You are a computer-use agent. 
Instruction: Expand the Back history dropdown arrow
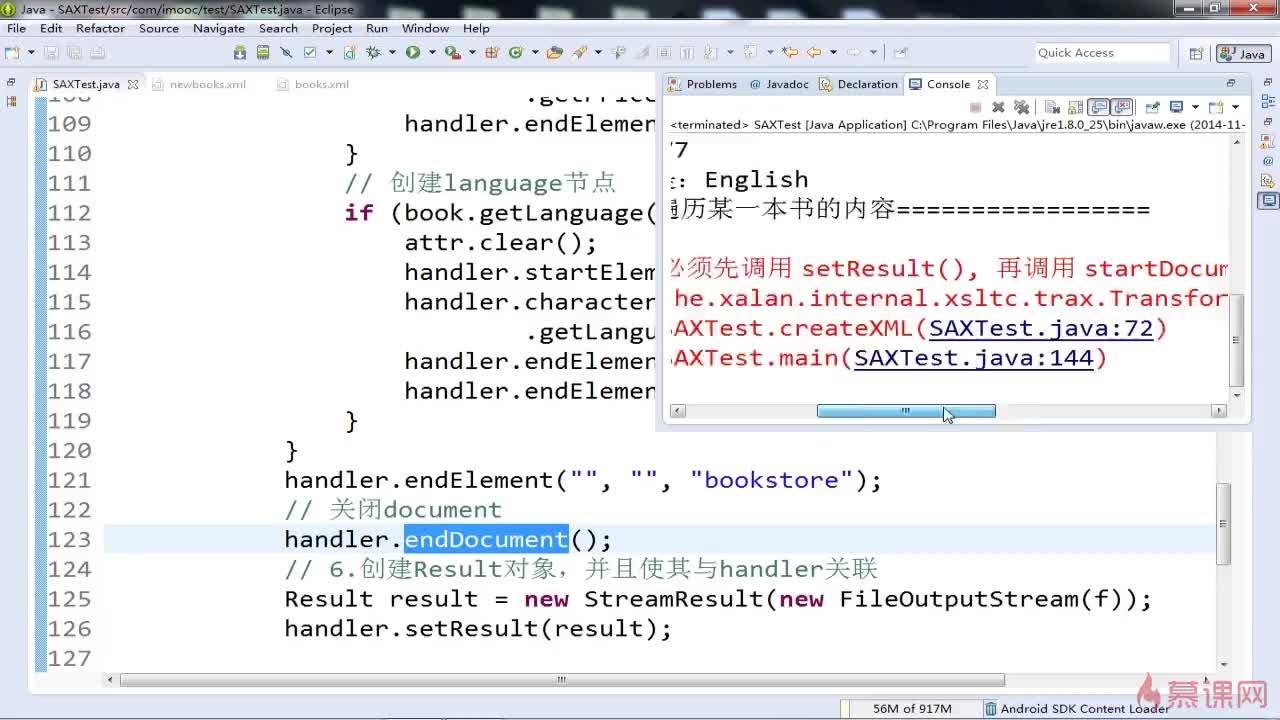coord(833,53)
